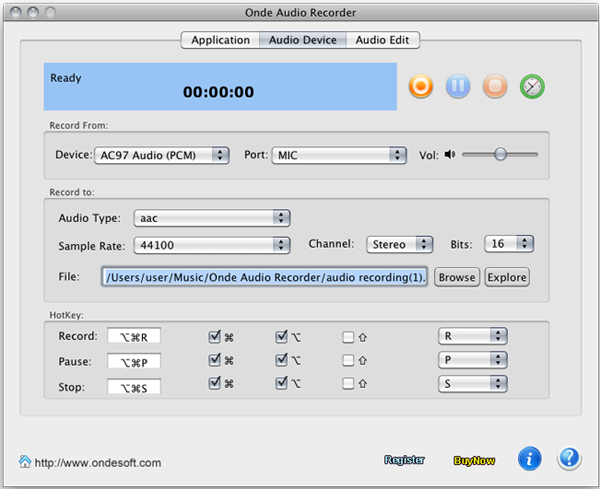The width and height of the screenshot is (600, 489).
Task: Click the orange stop button
Action: [494, 87]
